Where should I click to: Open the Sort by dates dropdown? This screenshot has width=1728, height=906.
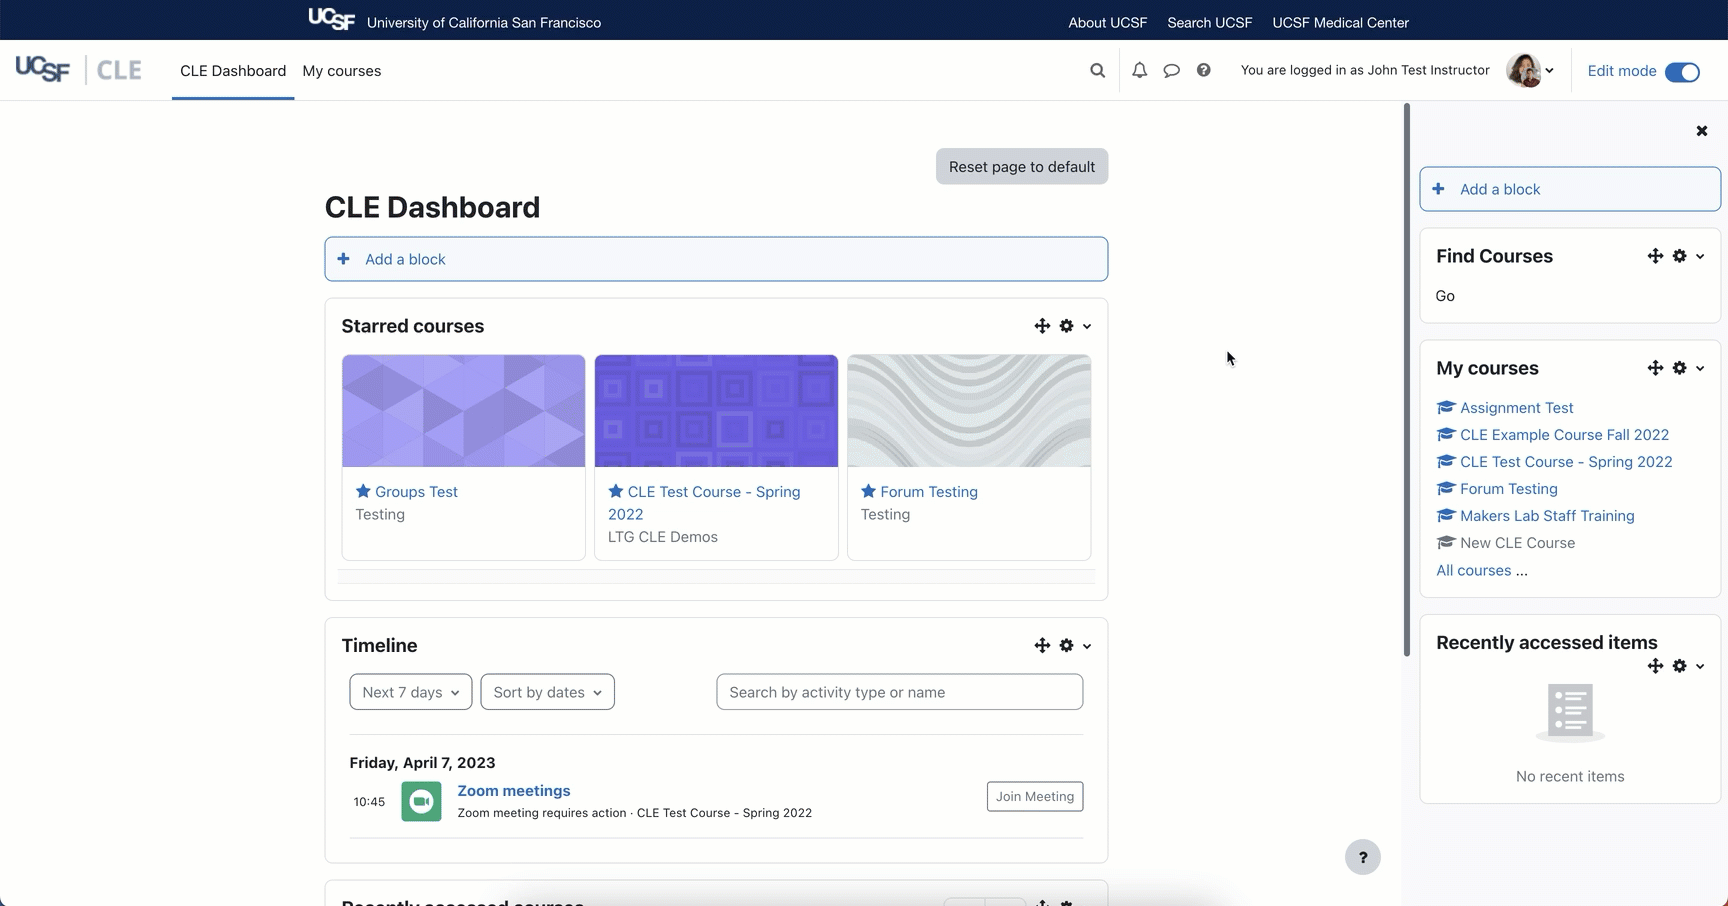pos(548,692)
